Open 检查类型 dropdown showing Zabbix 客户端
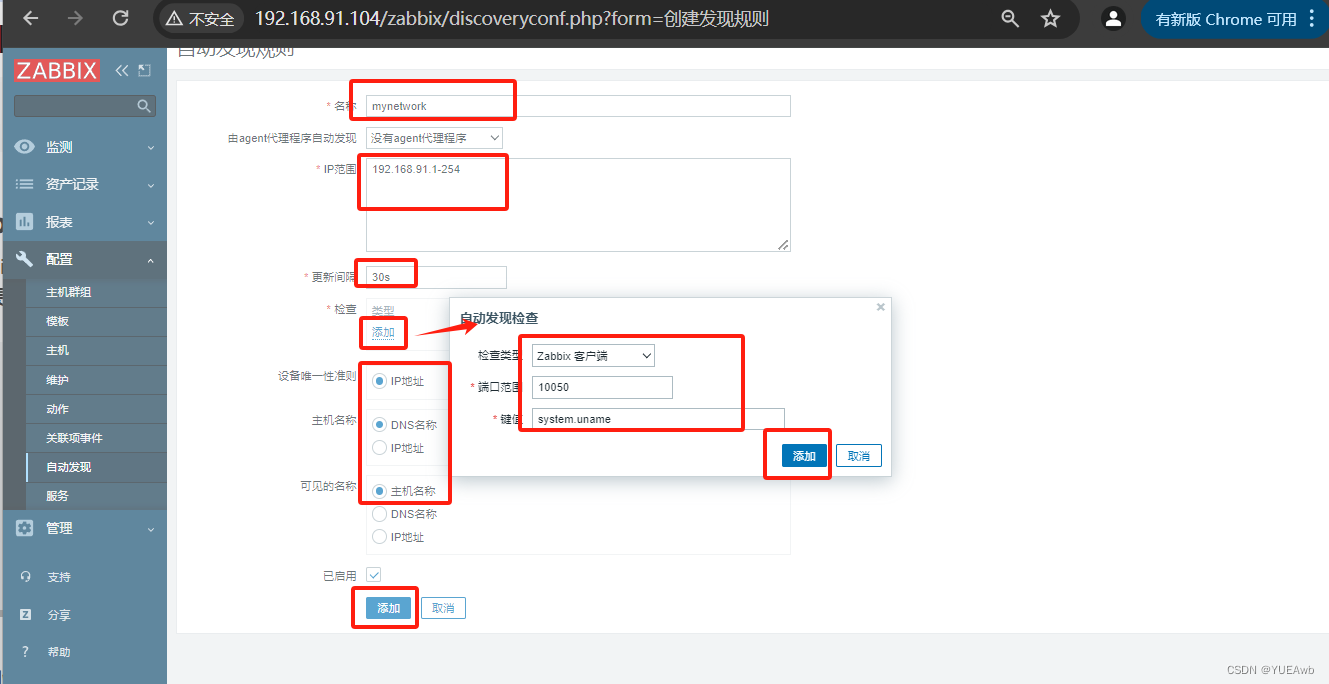Image resolution: width=1329 pixels, height=684 pixels. (x=593, y=355)
